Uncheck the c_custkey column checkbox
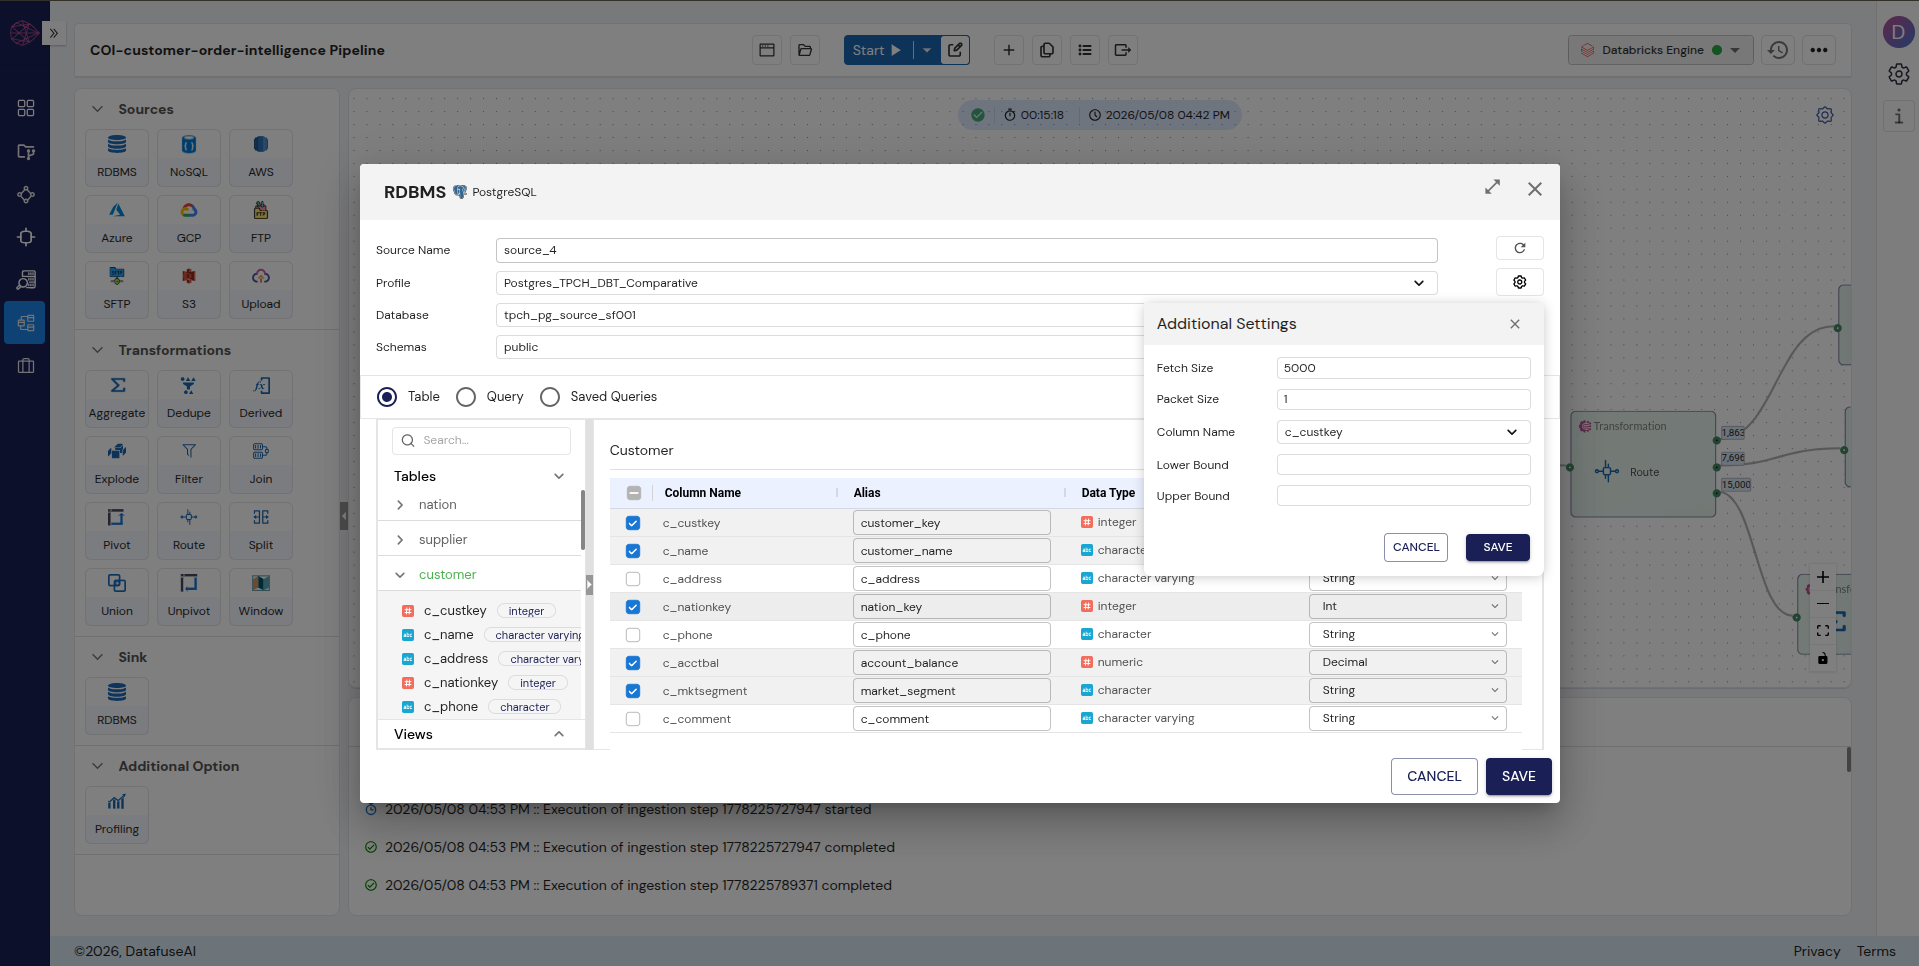1919x966 pixels. pos(633,523)
